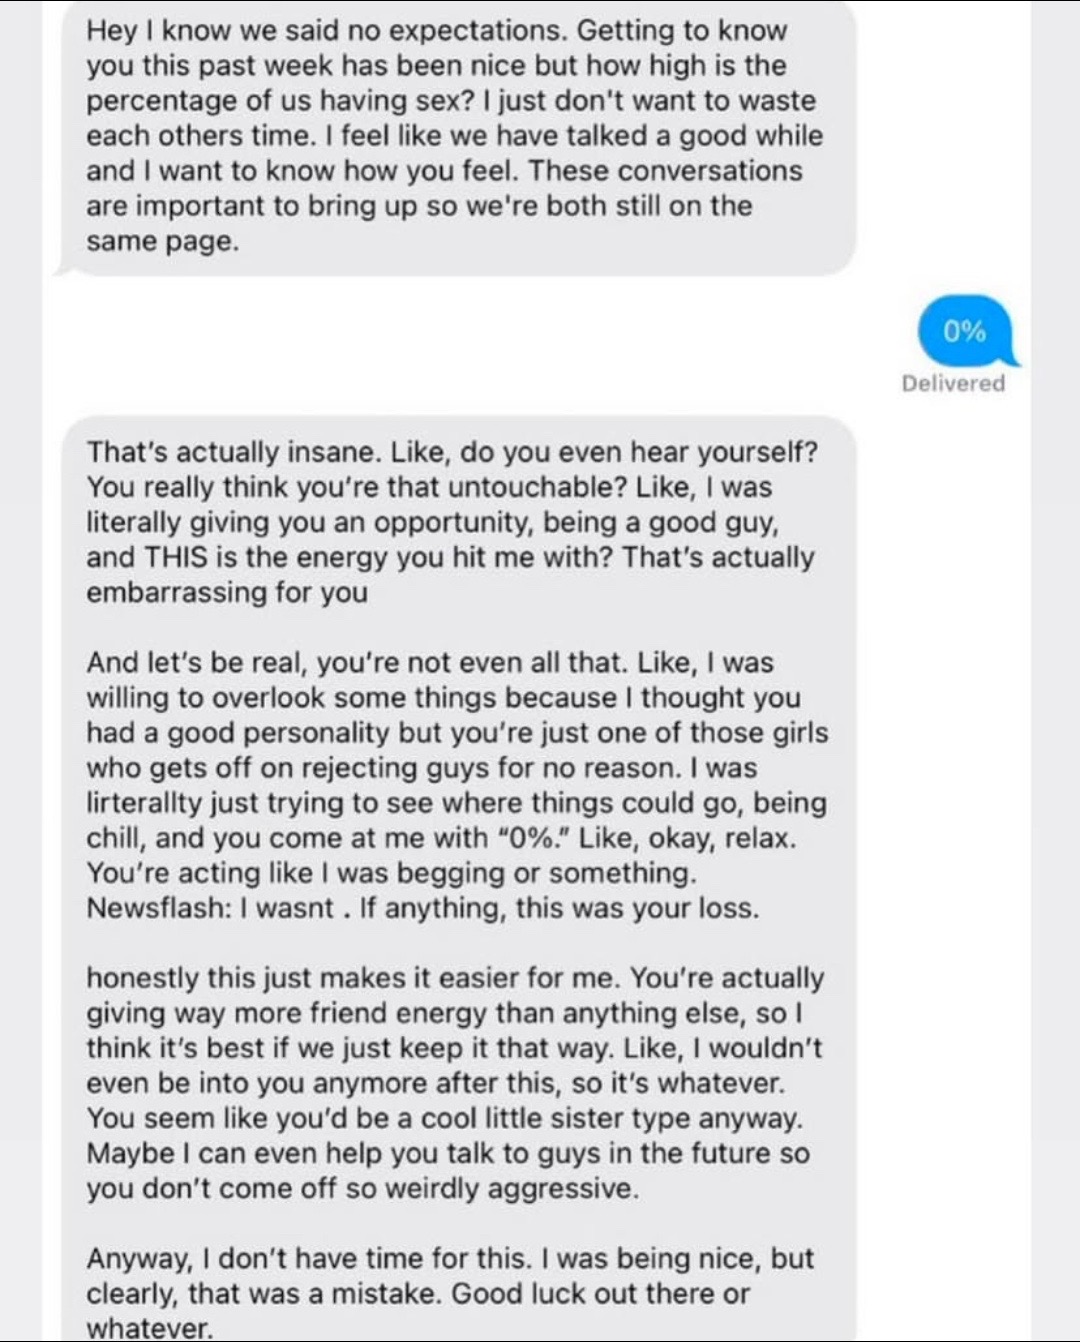Click the capitalized word 'THIS' in the reply

point(177,557)
